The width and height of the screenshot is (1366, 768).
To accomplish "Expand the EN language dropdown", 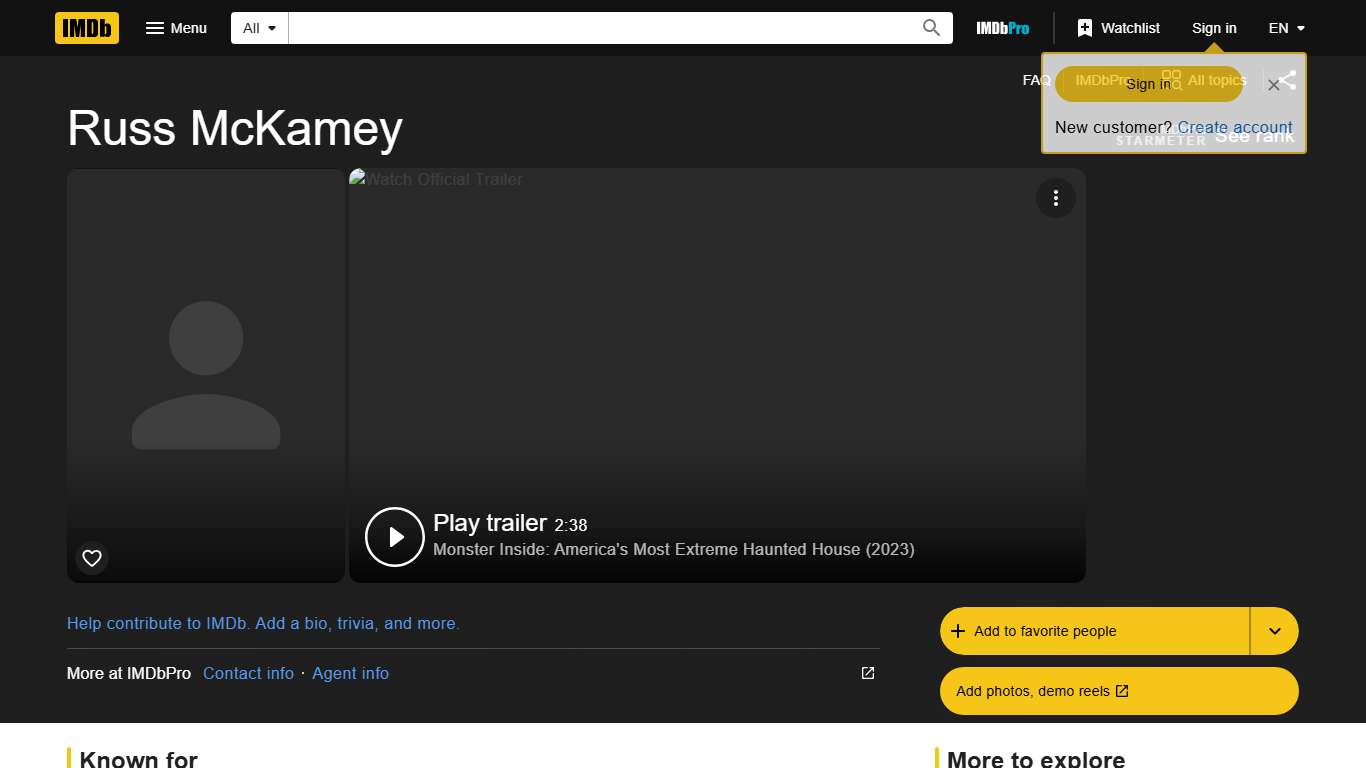I will click(1285, 27).
